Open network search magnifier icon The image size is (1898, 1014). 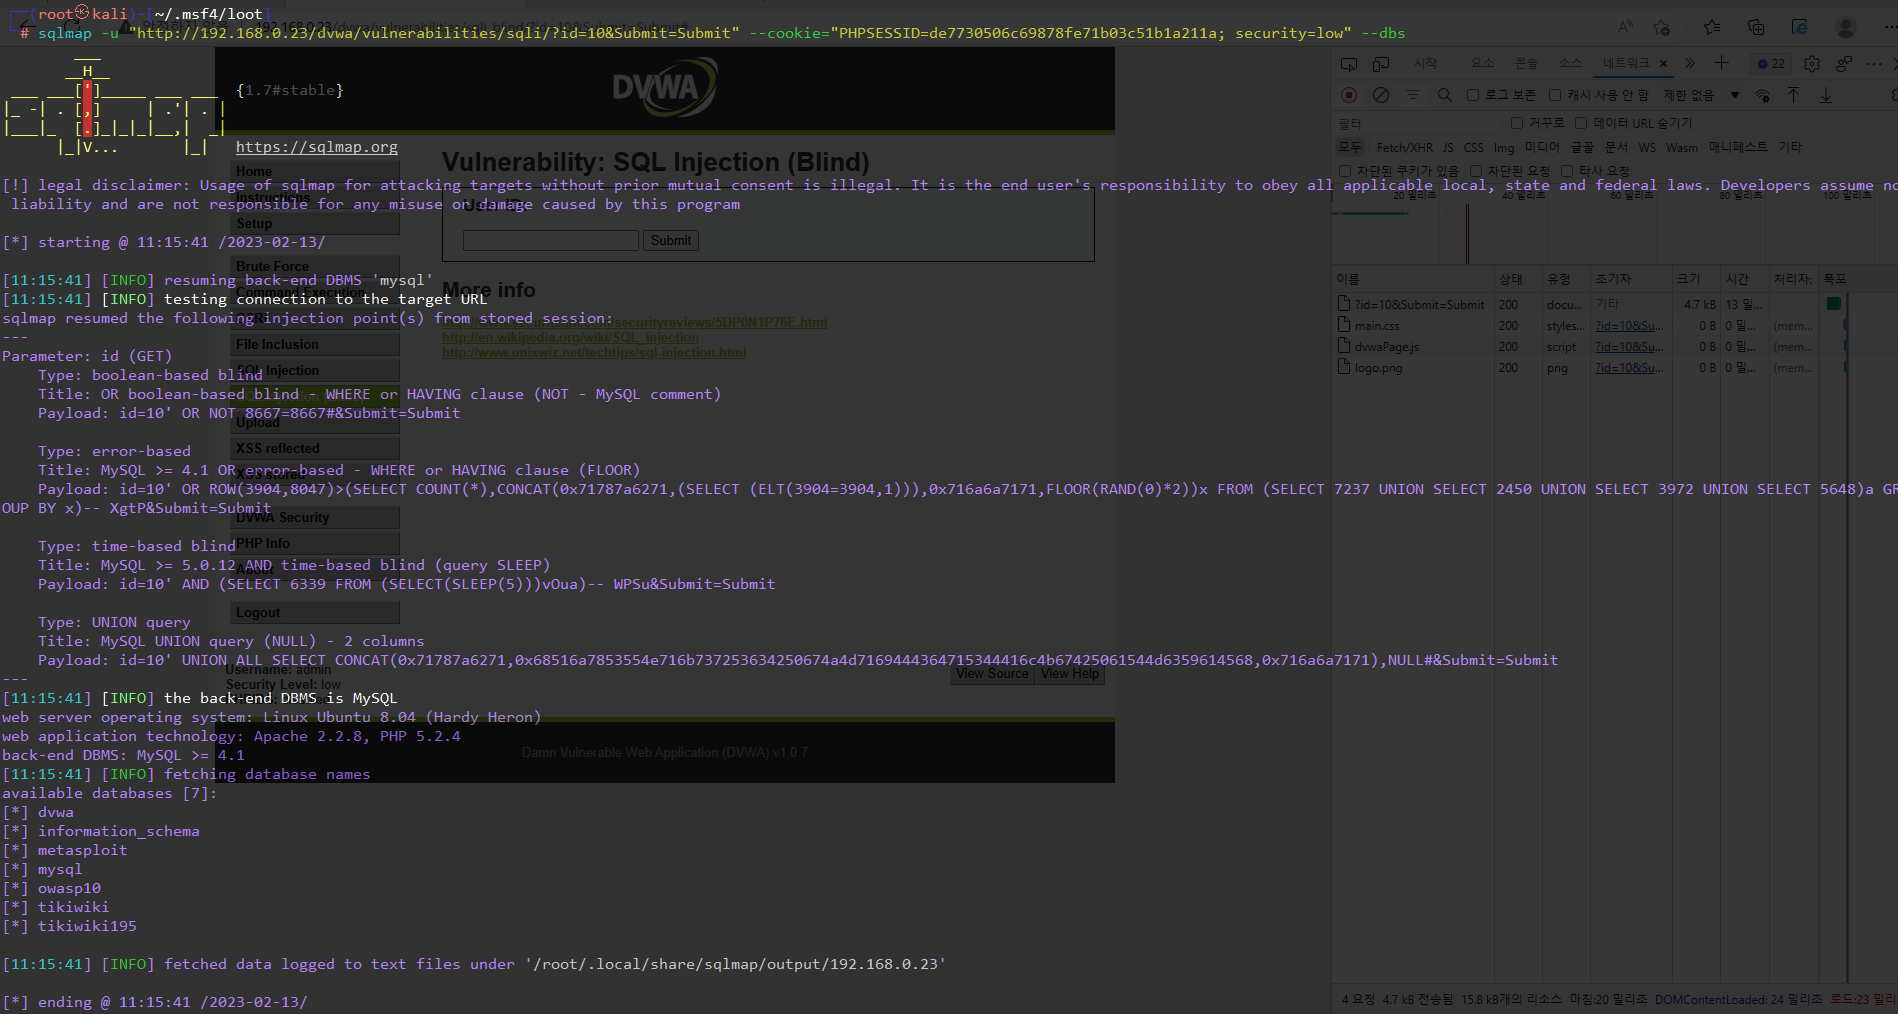coord(1445,95)
